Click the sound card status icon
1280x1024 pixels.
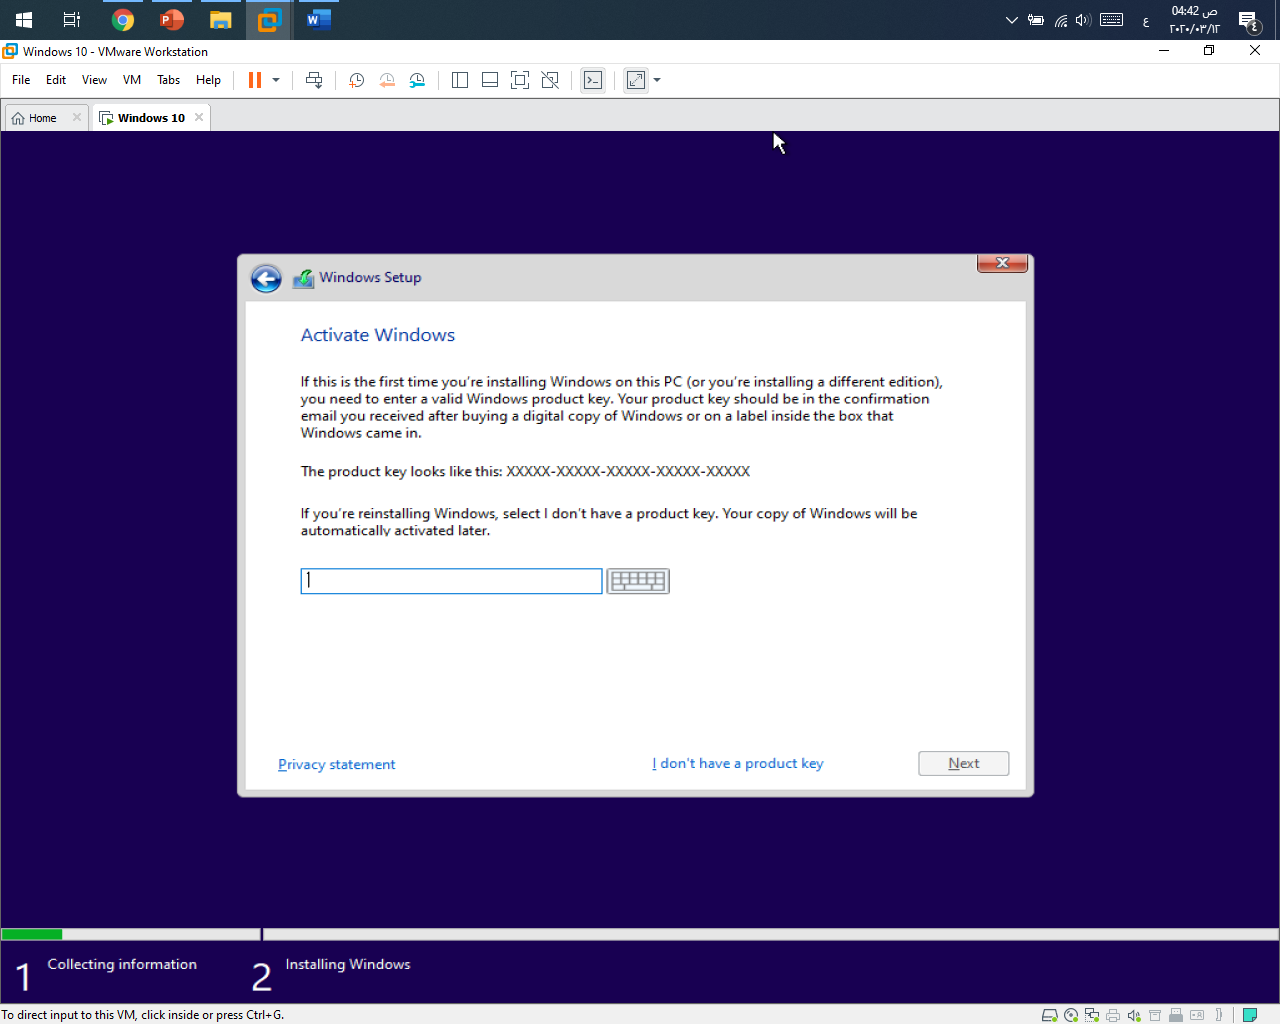tap(1134, 1015)
